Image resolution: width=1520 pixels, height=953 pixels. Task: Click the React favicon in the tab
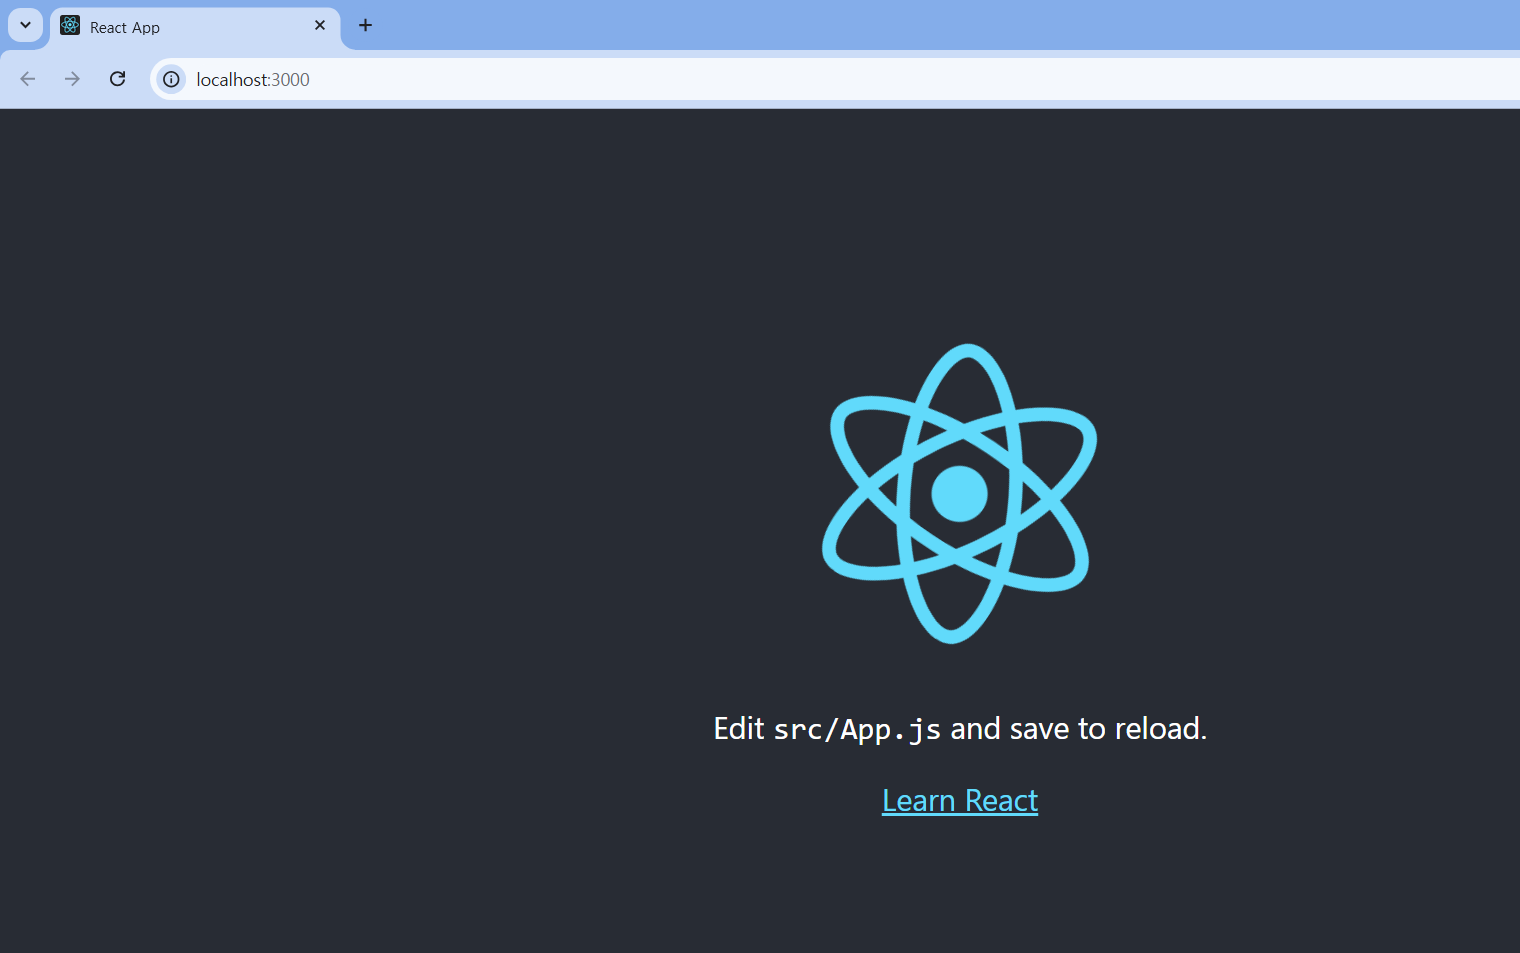[70, 26]
